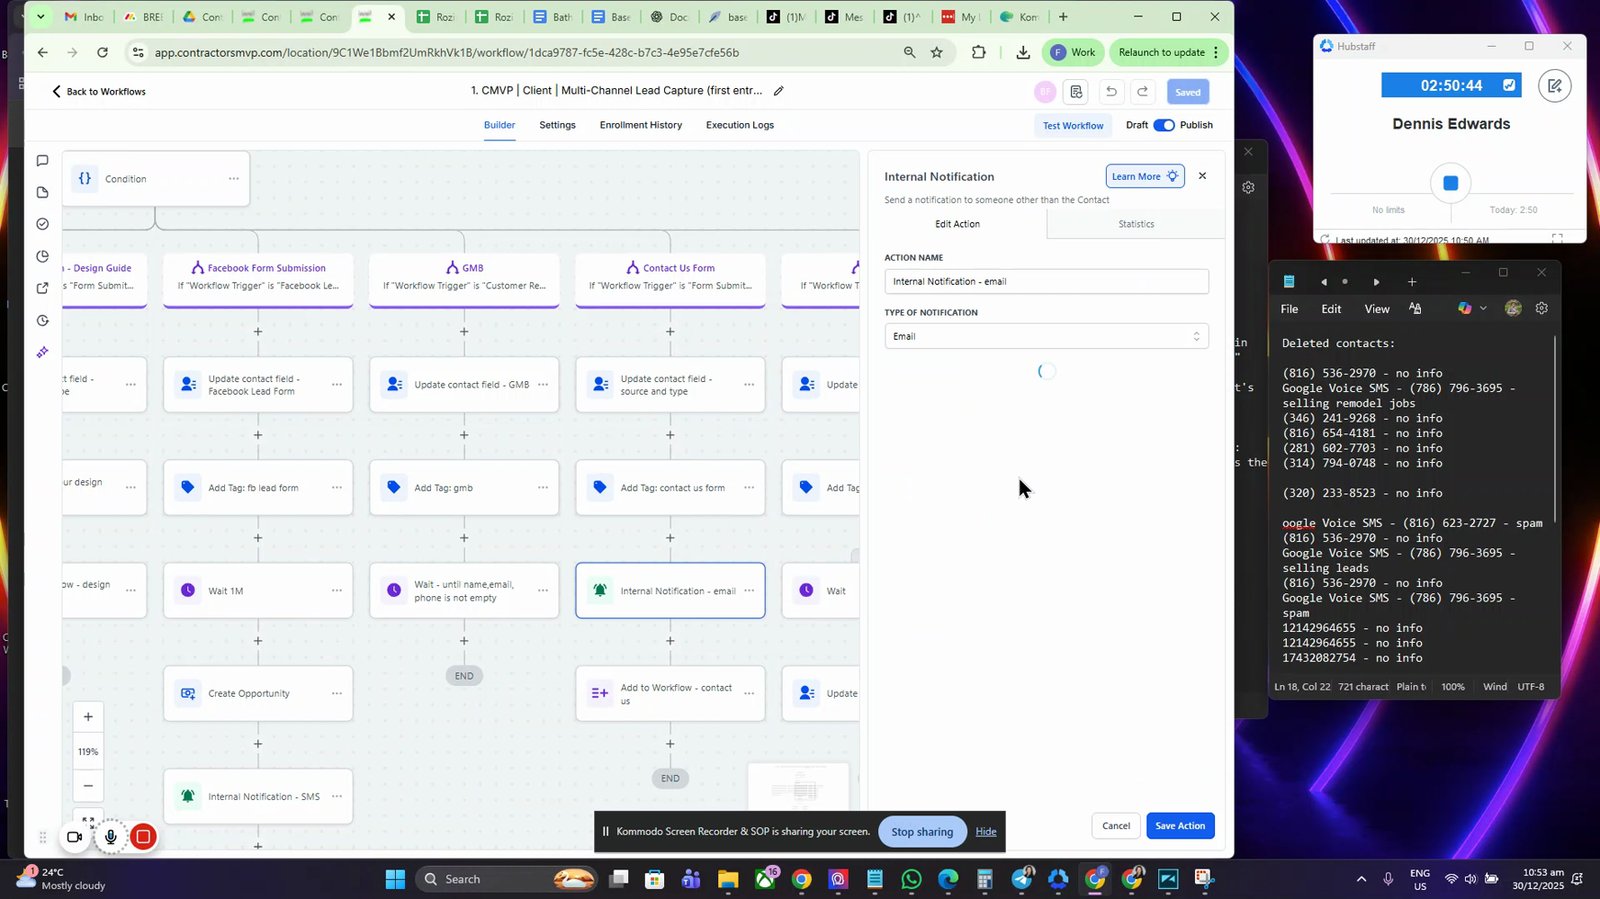Bookmark this page with the star icon
The height and width of the screenshot is (899, 1600).
pyautogui.click(x=937, y=53)
